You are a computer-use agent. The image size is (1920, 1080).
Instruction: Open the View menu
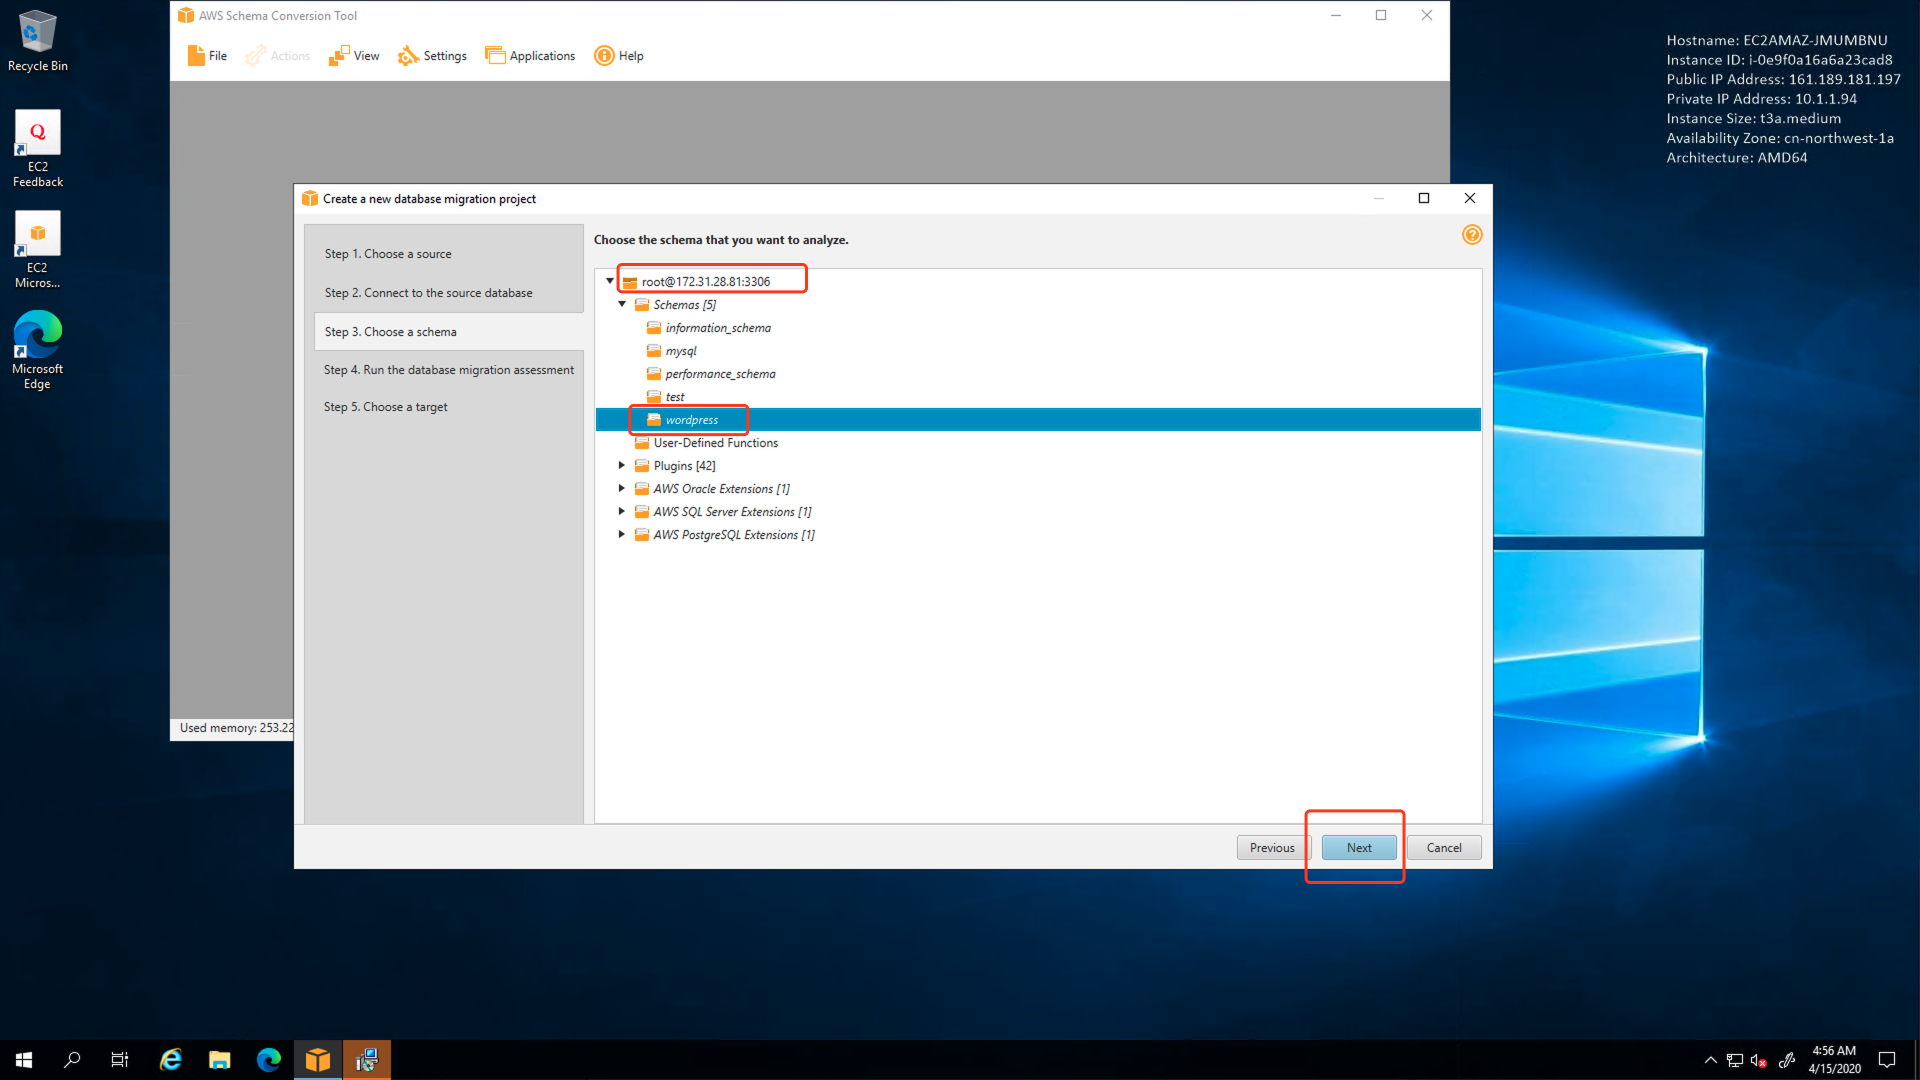click(354, 56)
